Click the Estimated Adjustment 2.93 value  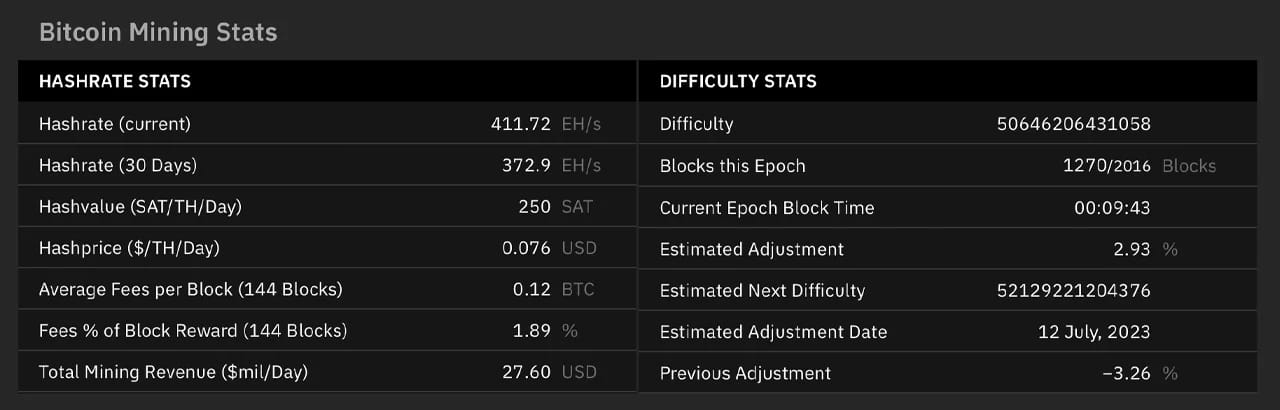[1132, 249]
